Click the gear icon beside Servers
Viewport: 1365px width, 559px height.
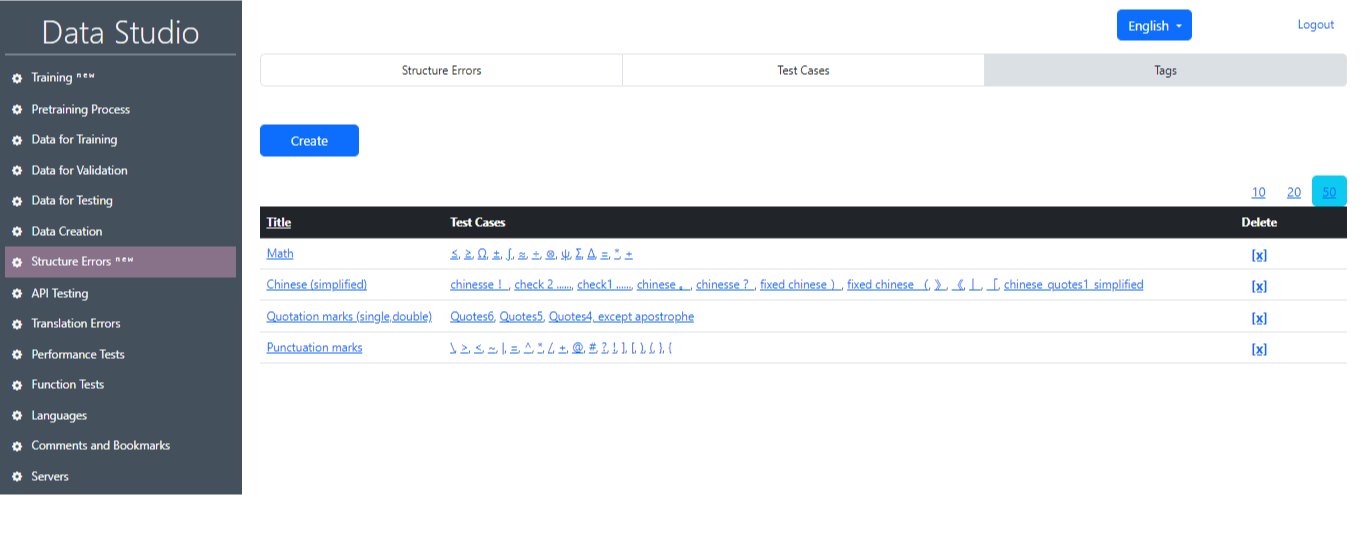(x=17, y=477)
